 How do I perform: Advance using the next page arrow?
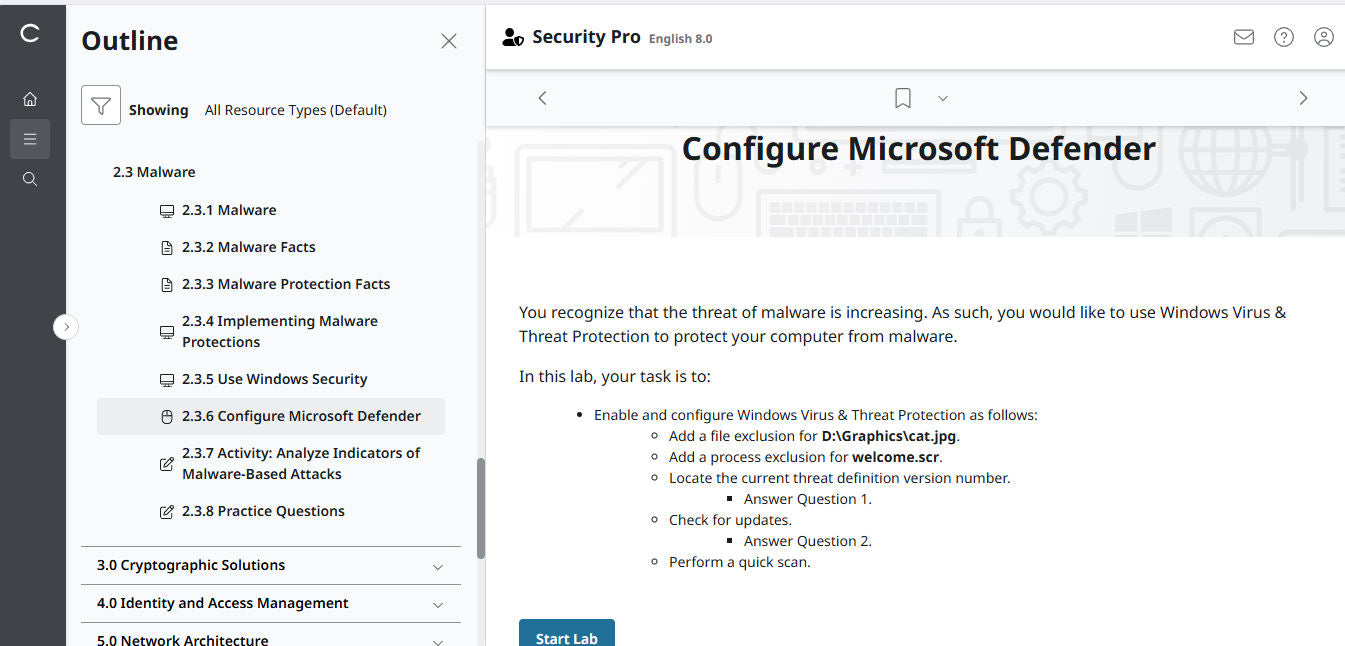[x=1303, y=97]
